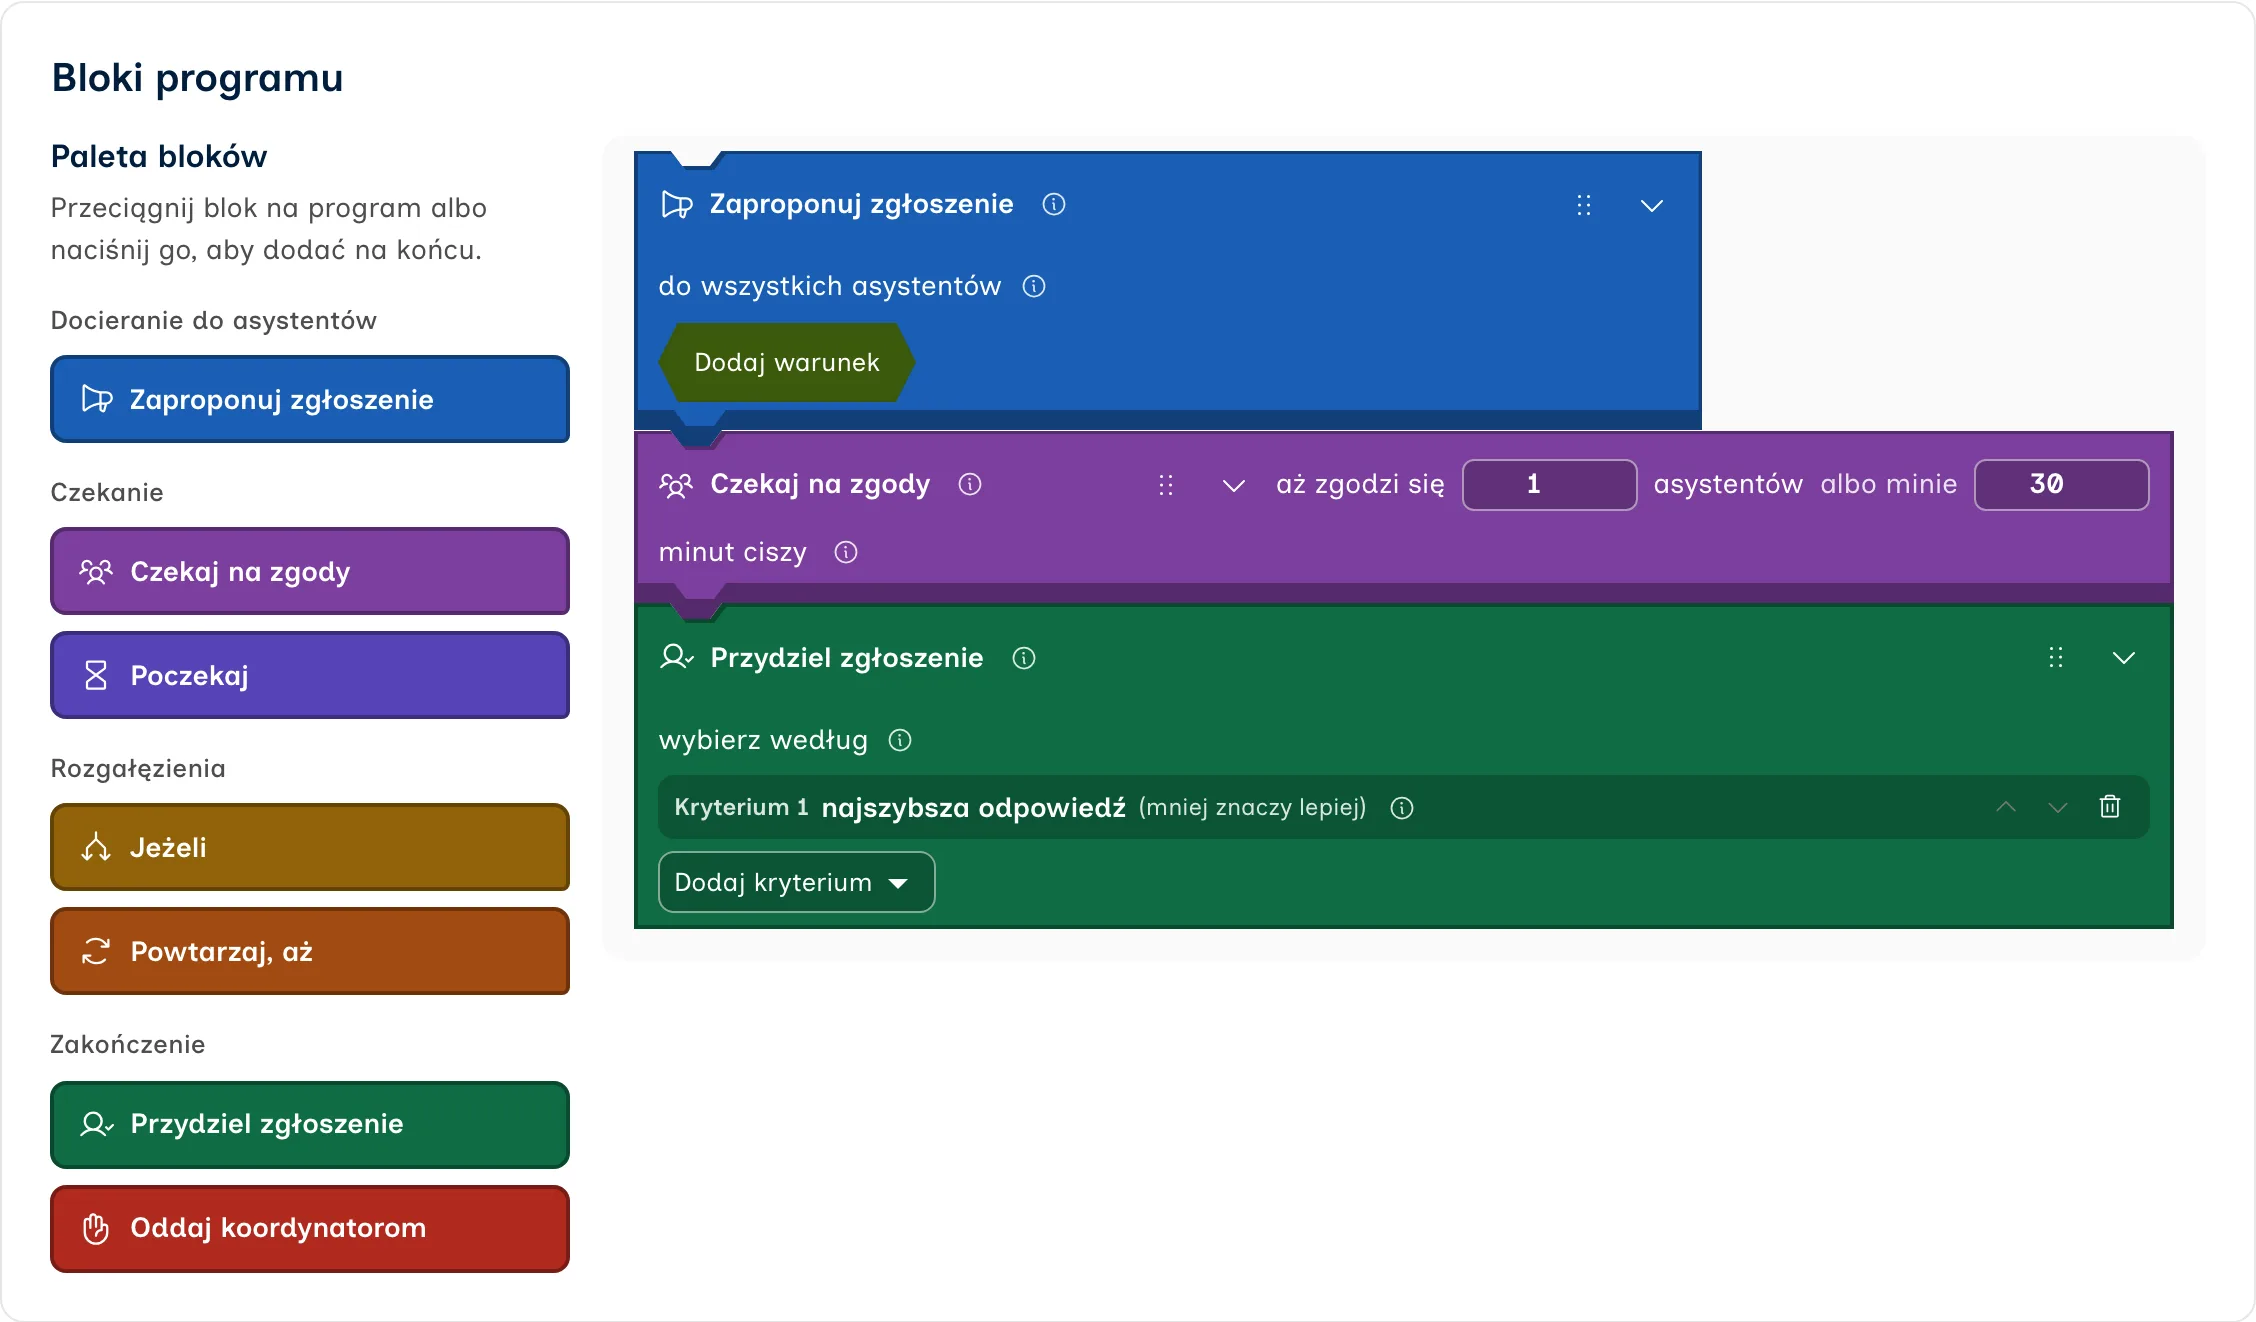Grab drag handle of Czekaj na zgody block
The height and width of the screenshot is (1322, 2256).
click(1166, 485)
